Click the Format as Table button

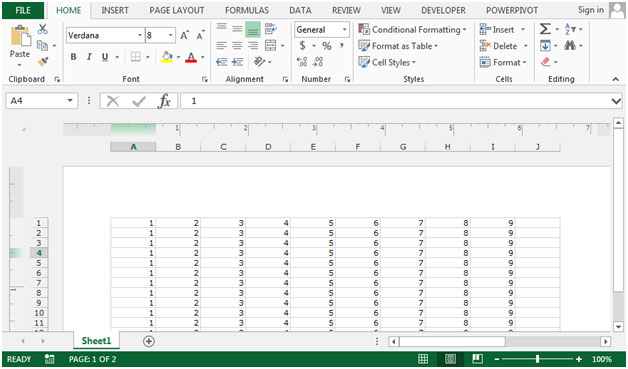[x=399, y=46]
